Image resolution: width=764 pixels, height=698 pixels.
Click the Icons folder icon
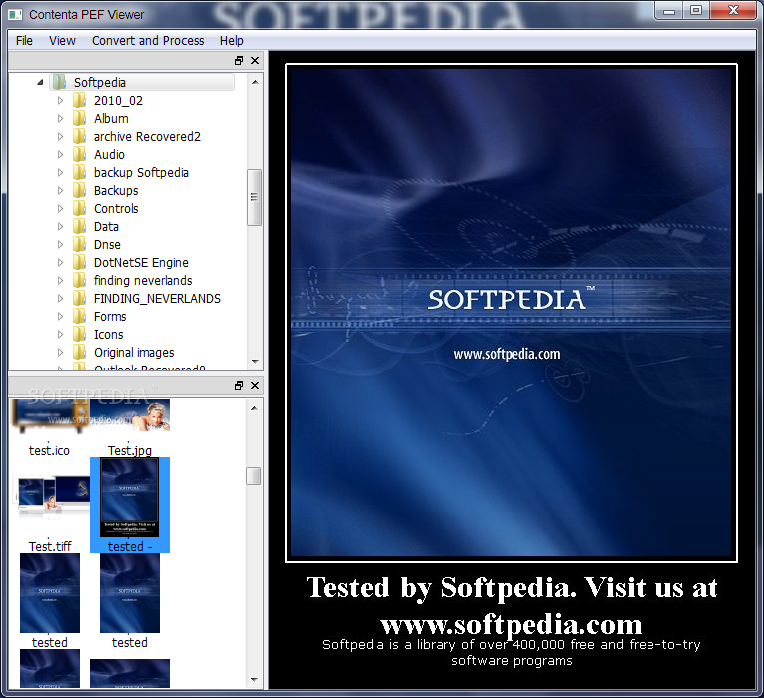point(79,335)
